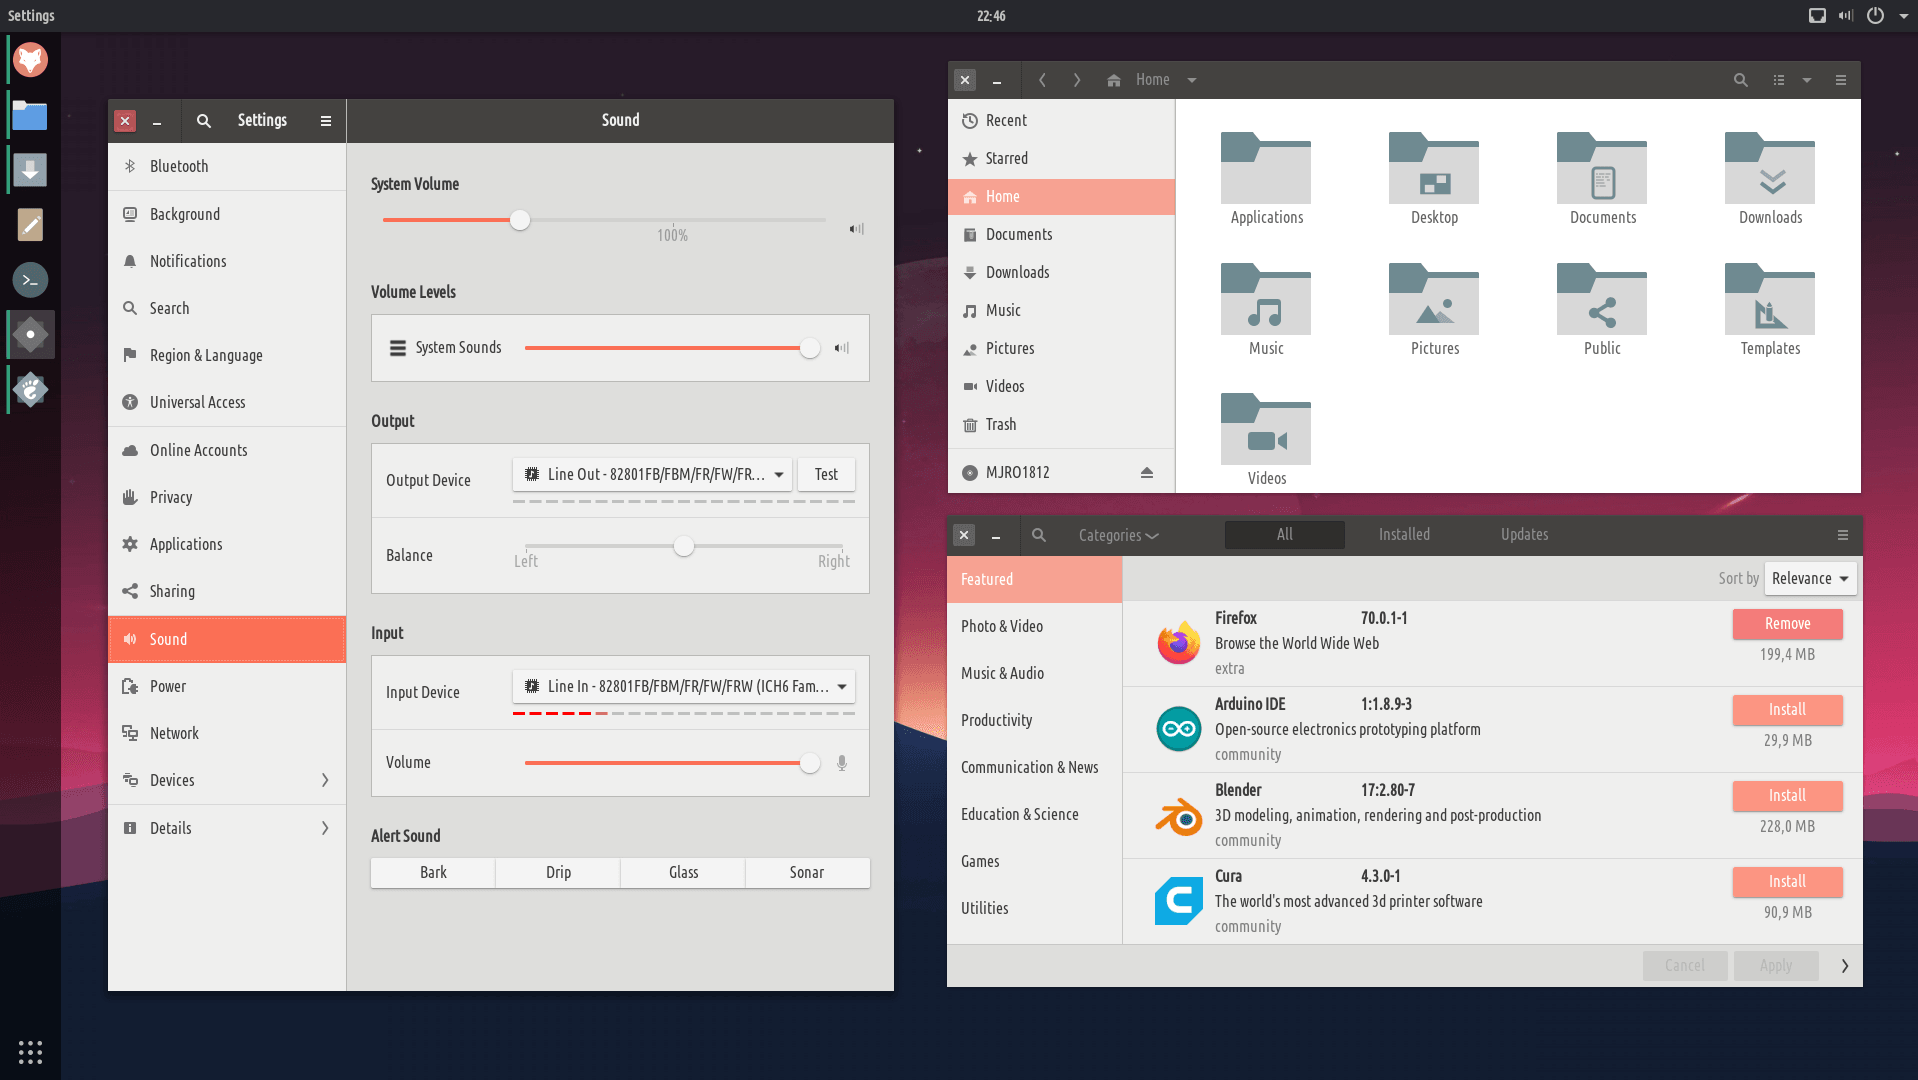This screenshot has width=1918, height=1080.
Task: Select the Bark alert sound
Action: click(433, 873)
